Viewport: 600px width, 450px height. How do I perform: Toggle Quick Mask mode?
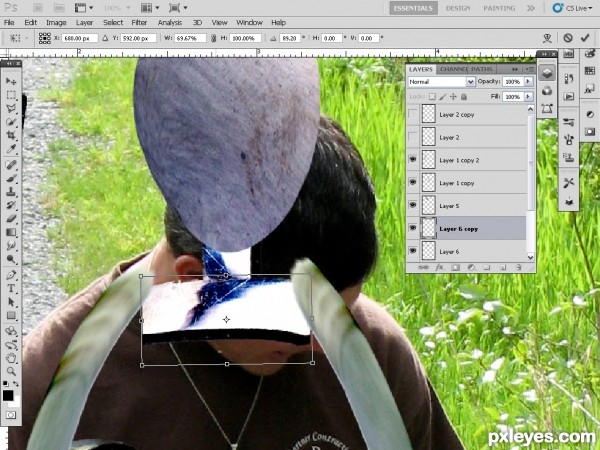coord(11,415)
